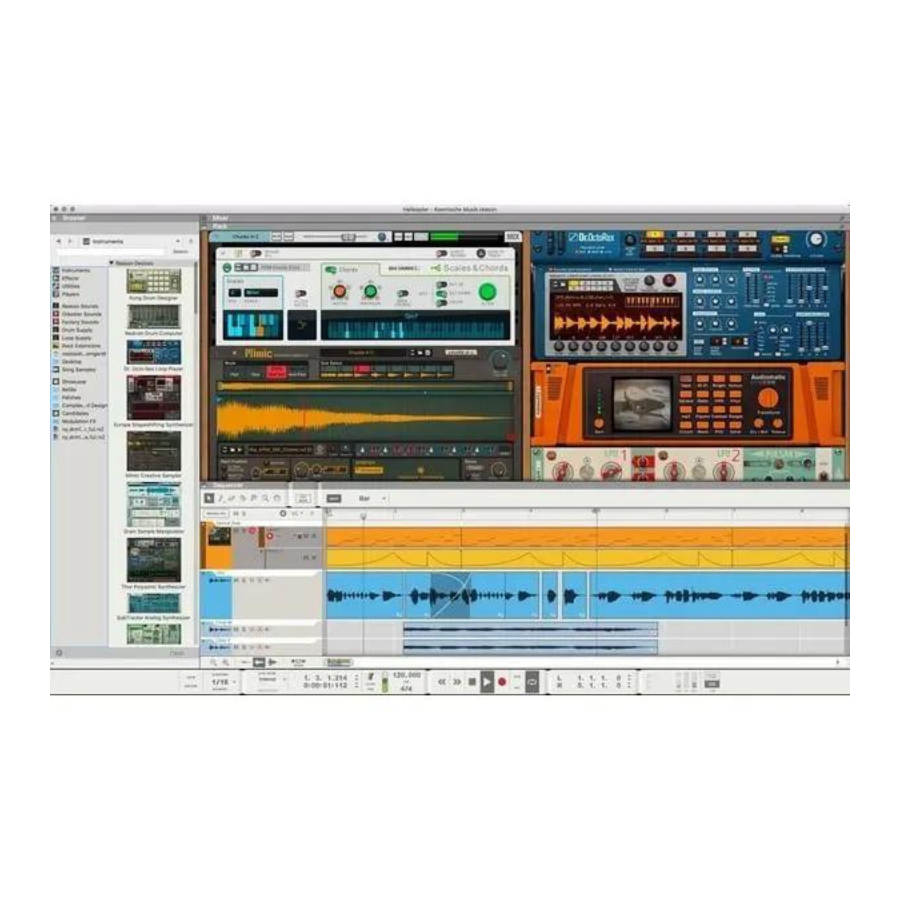Screen dimensions: 900x900
Task: Select Players in the Browser sidebar
Action: 71,294
